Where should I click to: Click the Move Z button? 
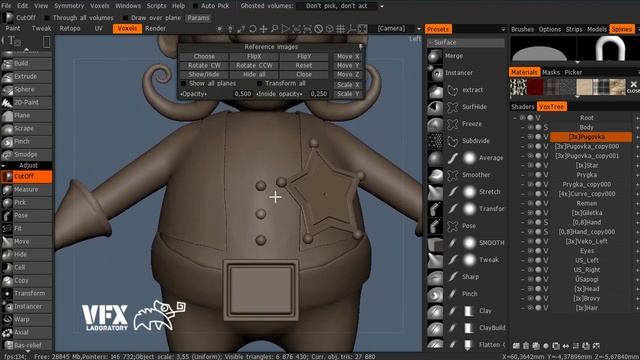(348, 75)
